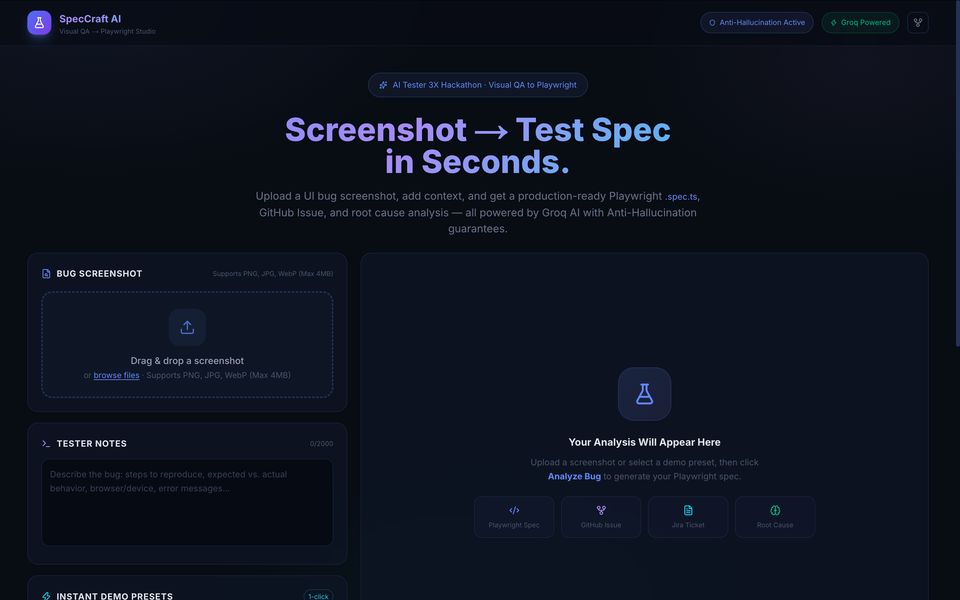Click the AI Tester 3X Hackathon badge
Screen dimensions: 960x600
pos(478,85)
